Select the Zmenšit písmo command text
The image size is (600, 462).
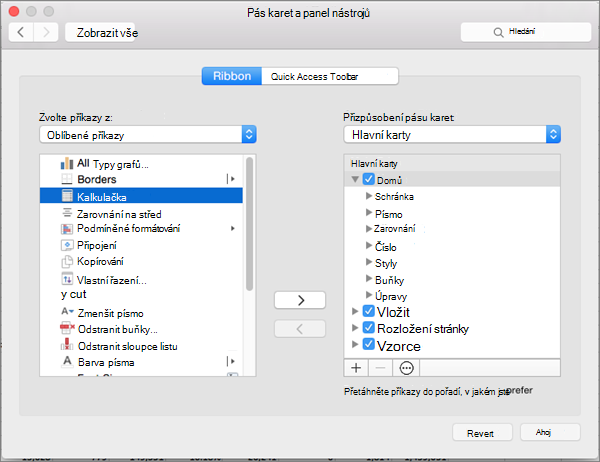tap(111, 313)
